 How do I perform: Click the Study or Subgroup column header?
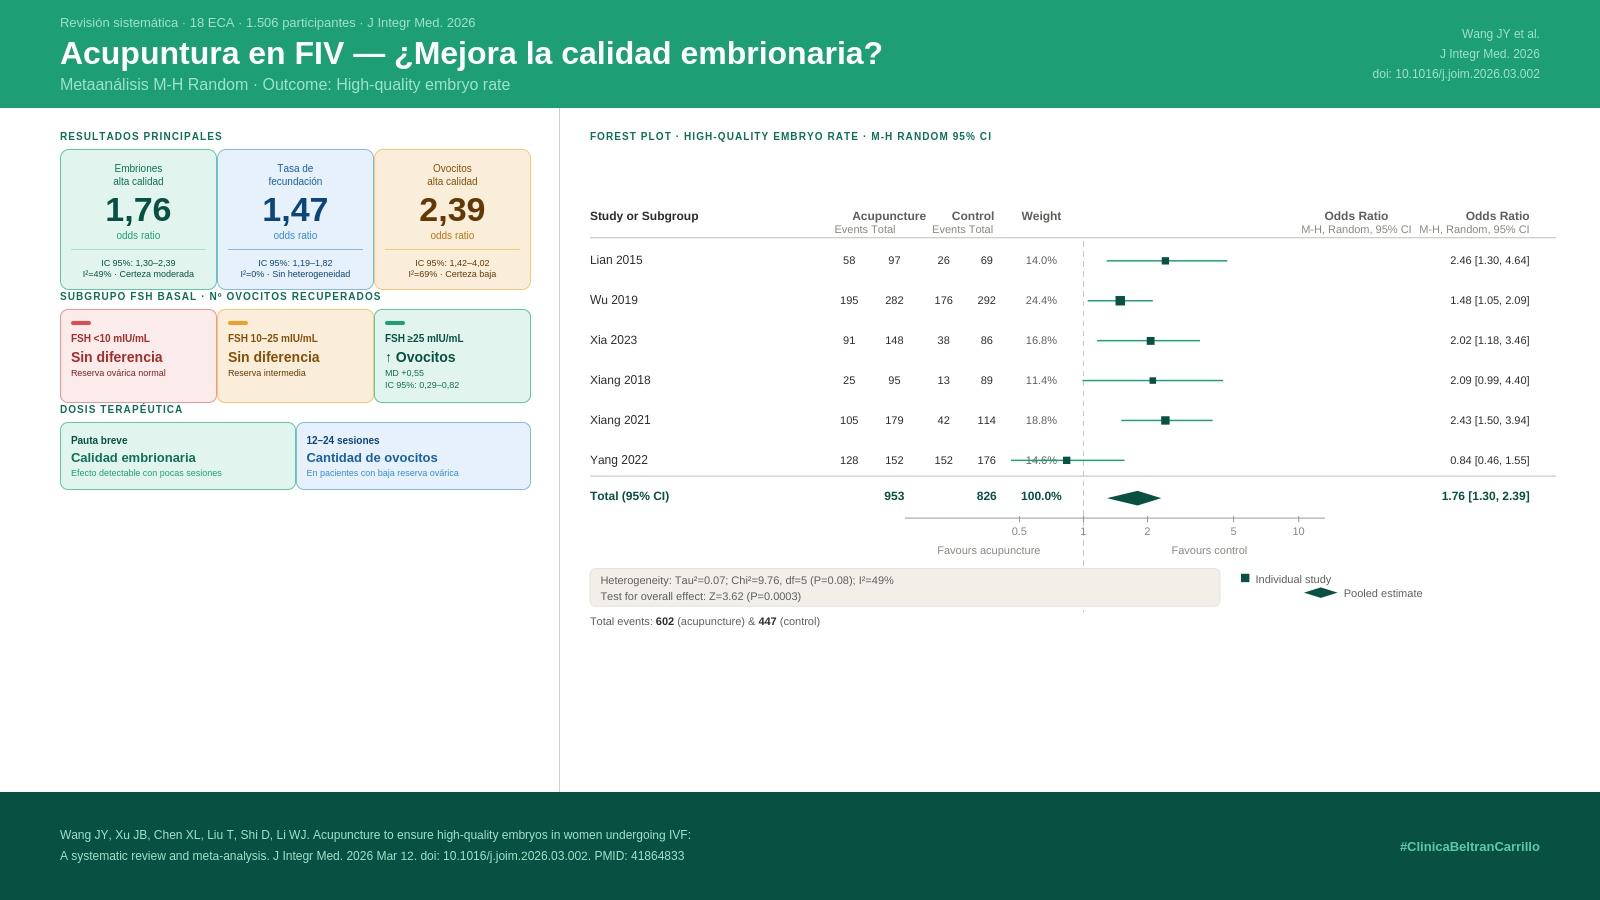(x=644, y=216)
